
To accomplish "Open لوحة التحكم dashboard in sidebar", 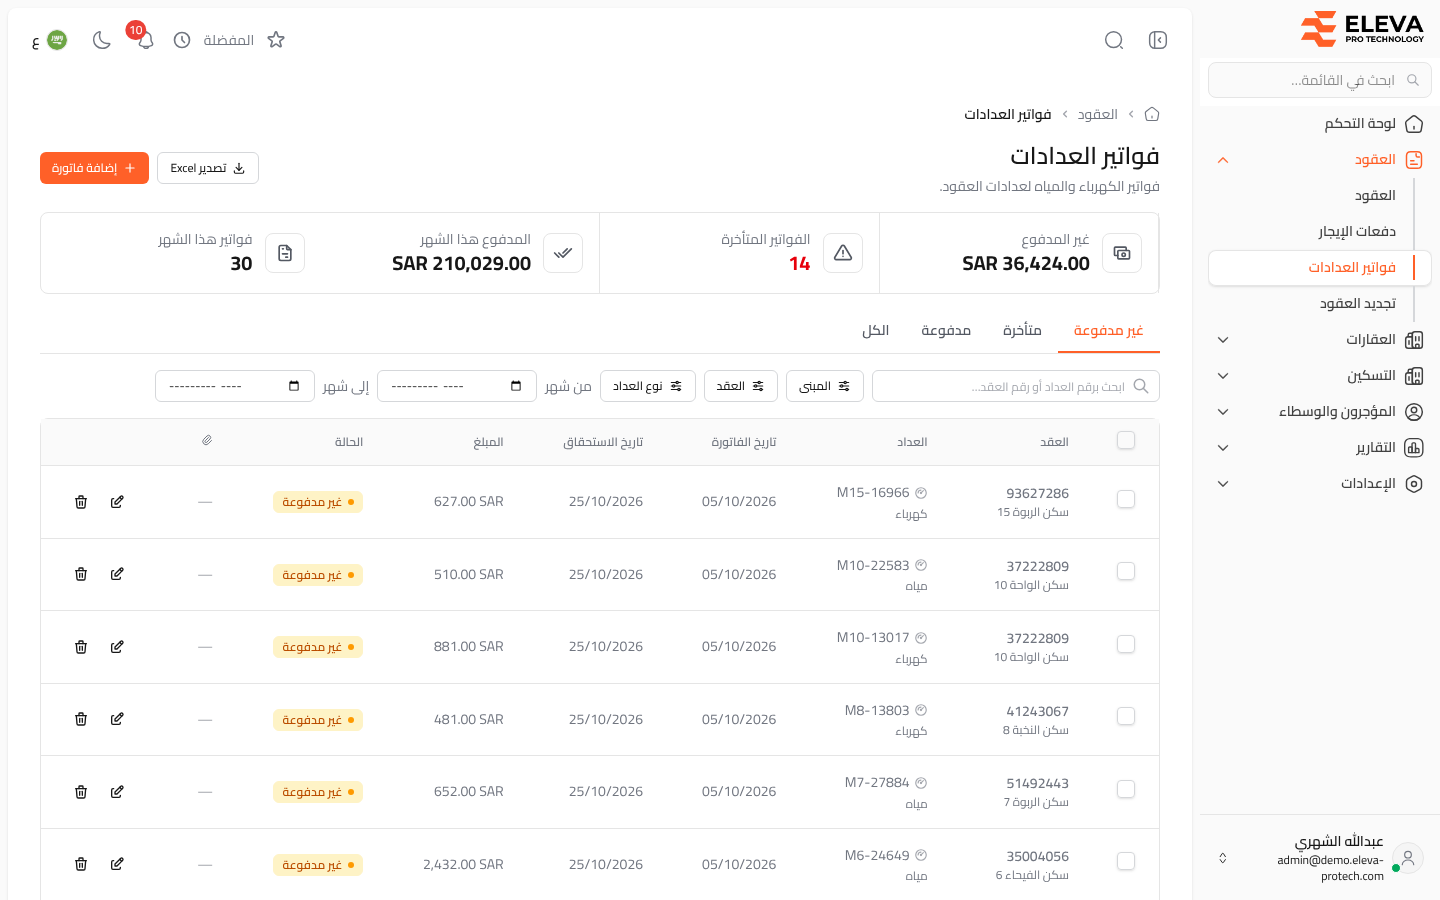I will pos(1320,124).
